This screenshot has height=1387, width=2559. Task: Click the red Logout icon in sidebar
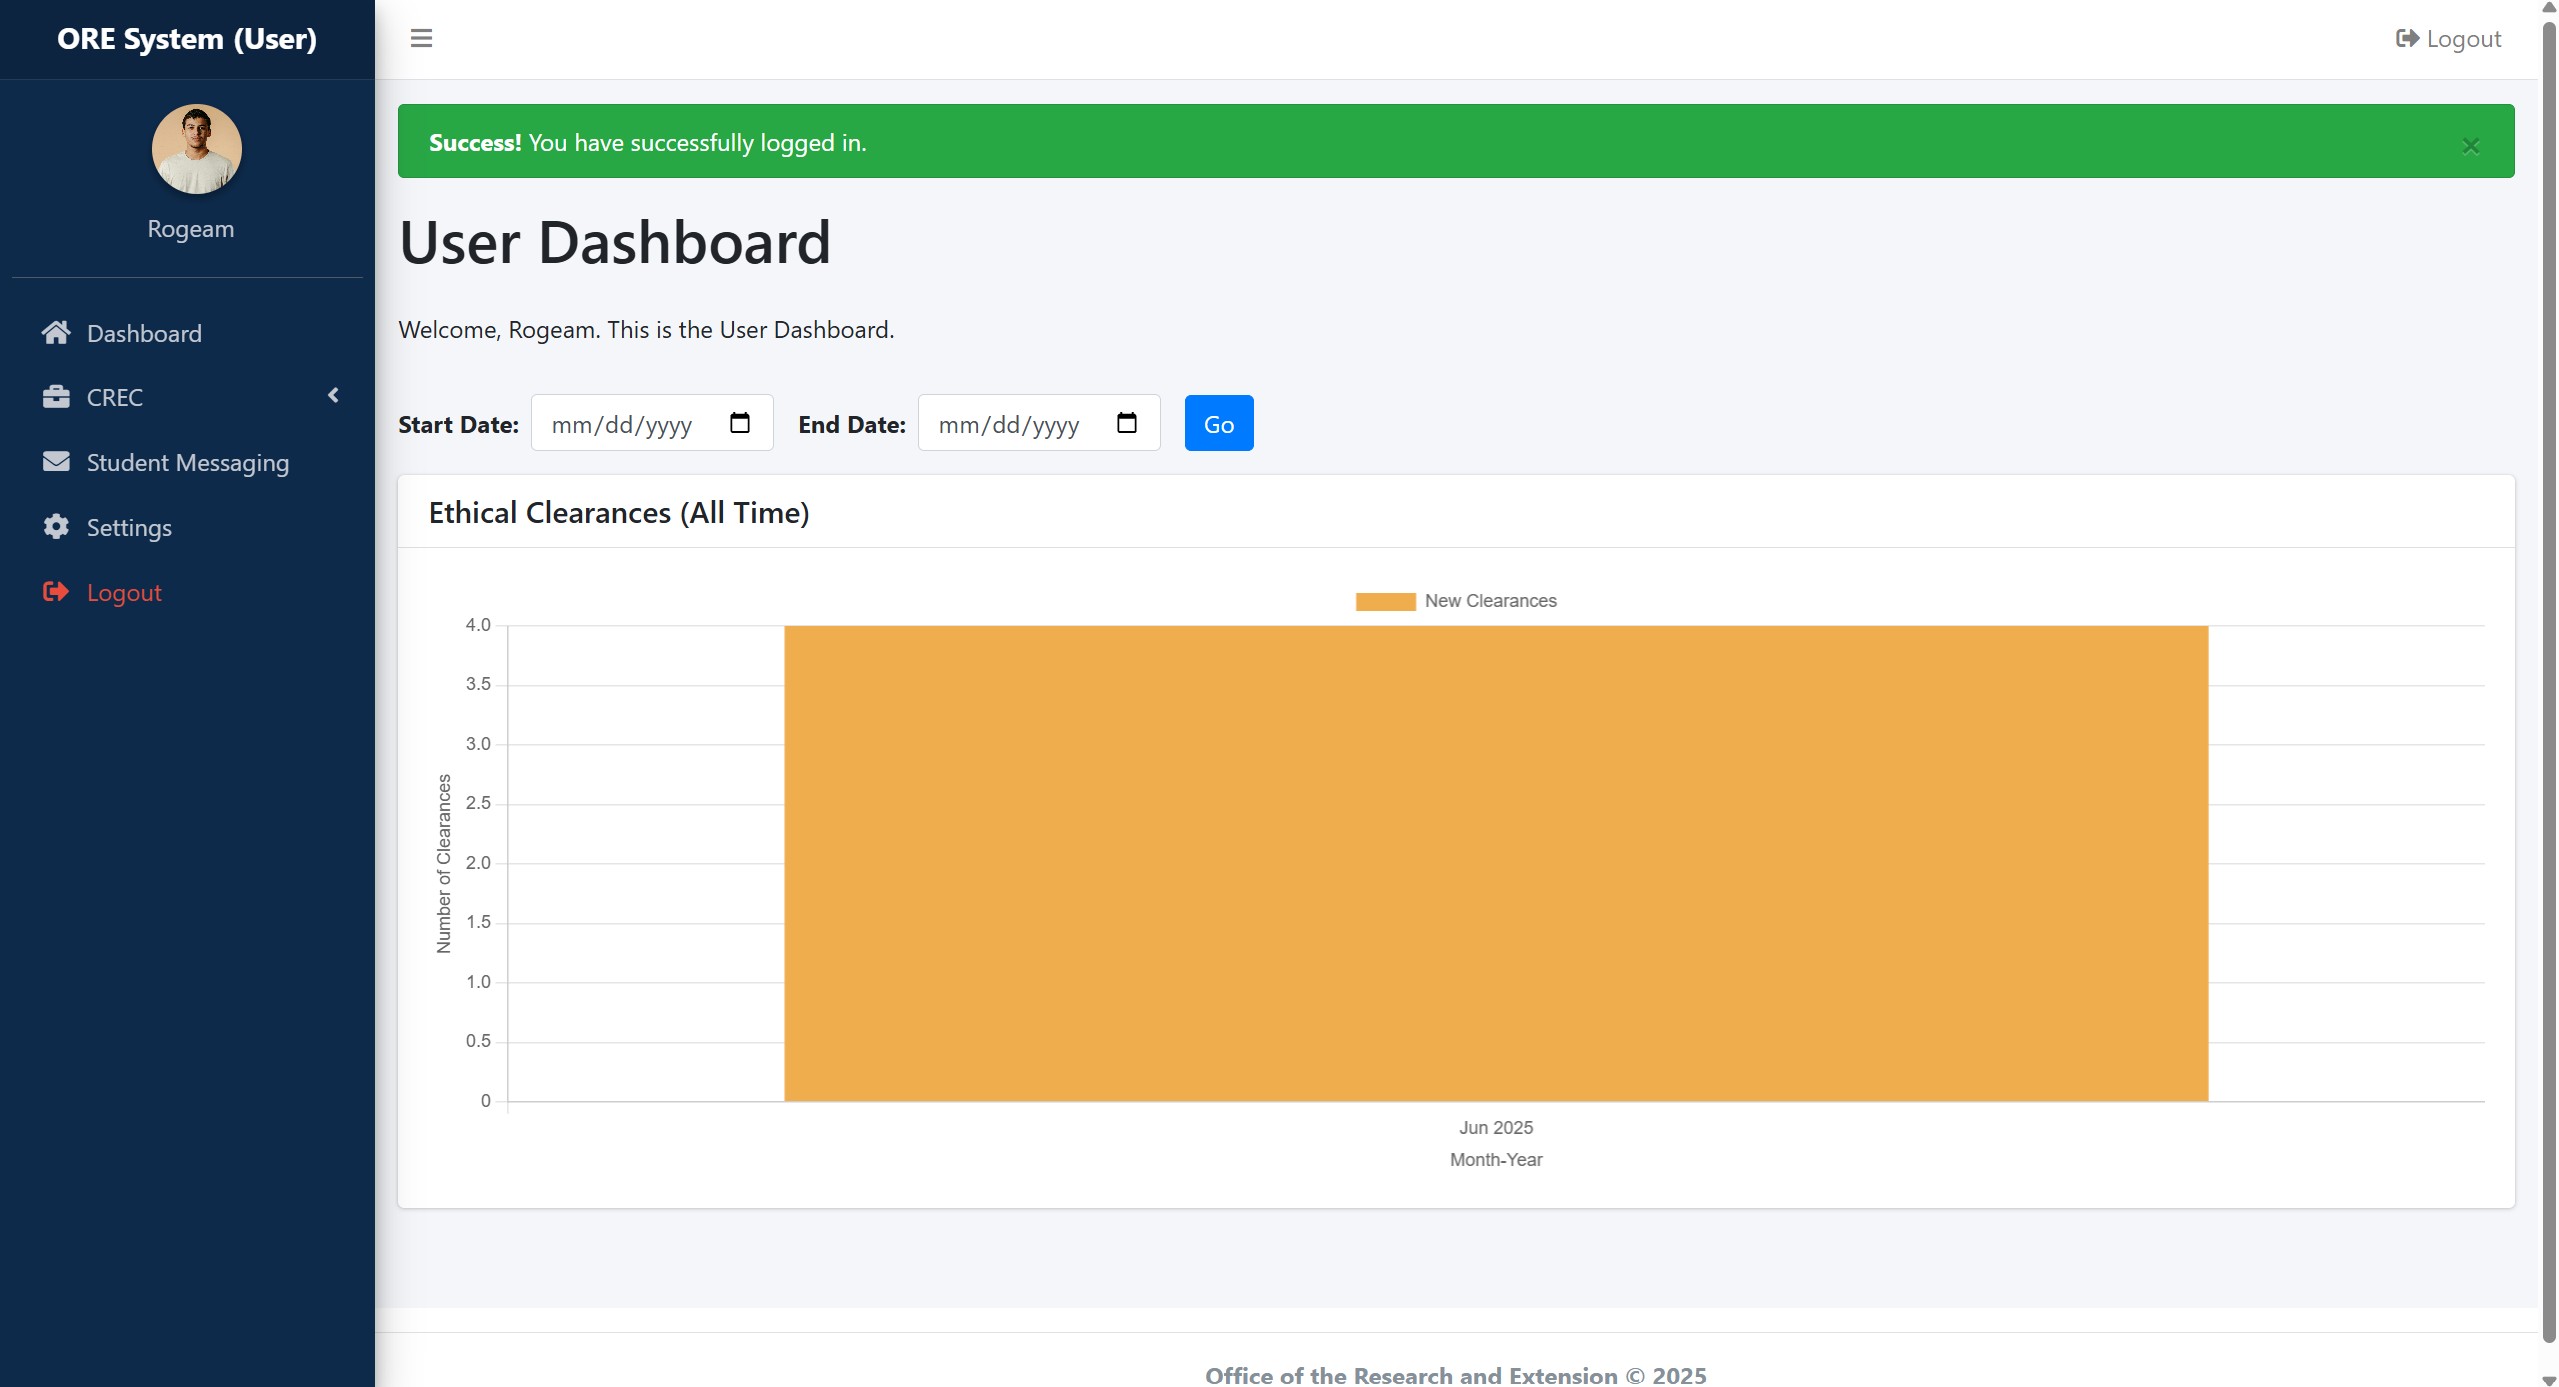pos(56,592)
